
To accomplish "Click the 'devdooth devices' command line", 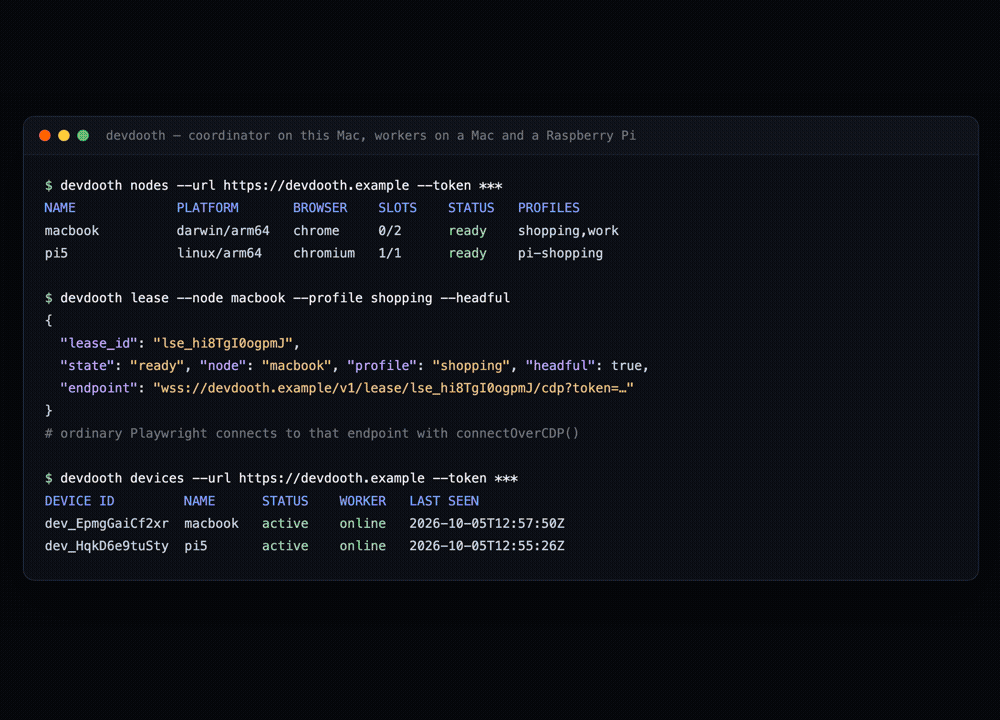I will tap(281, 478).
